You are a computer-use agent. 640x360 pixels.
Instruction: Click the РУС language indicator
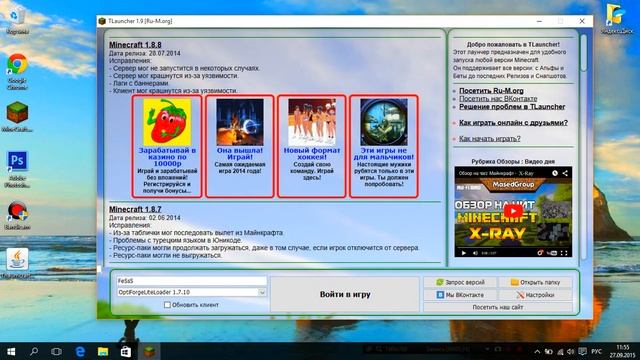click(596, 351)
